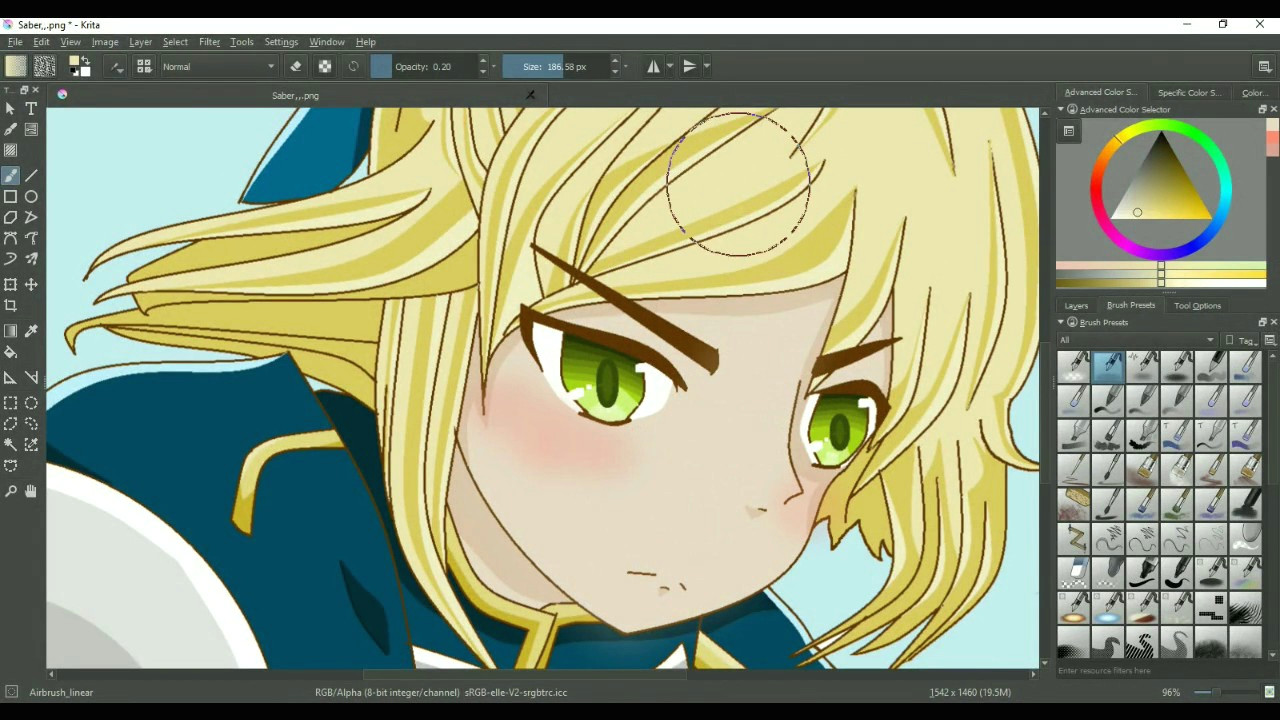Open the Tag button in Brush Presets
This screenshot has height=720, width=1280.
pos(1240,340)
